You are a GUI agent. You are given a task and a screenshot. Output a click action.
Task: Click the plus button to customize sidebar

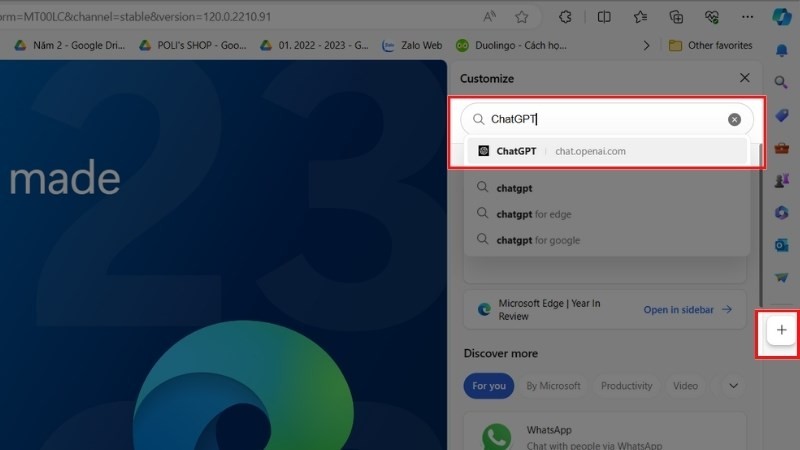click(781, 330)
